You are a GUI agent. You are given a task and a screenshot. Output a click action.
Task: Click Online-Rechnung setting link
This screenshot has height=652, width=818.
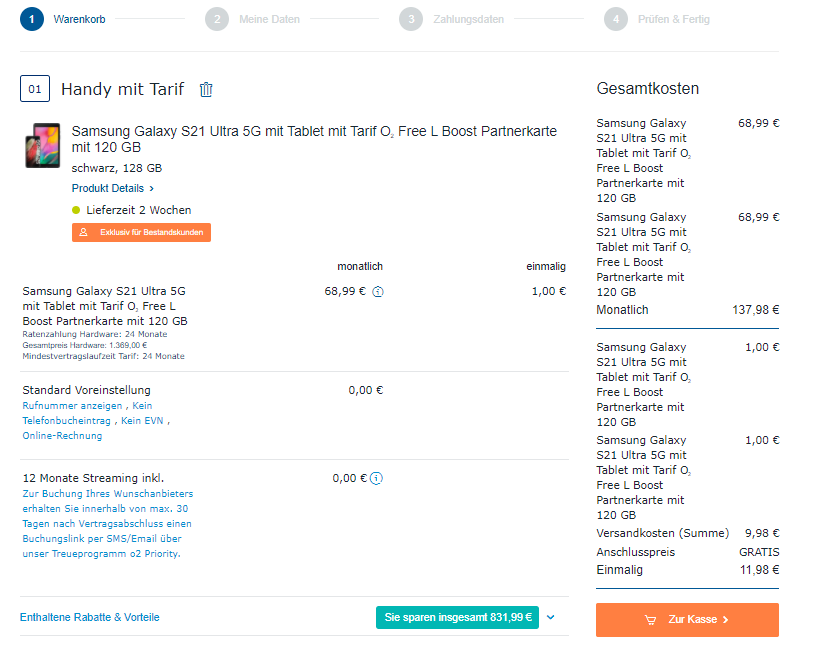pos(62,436)
